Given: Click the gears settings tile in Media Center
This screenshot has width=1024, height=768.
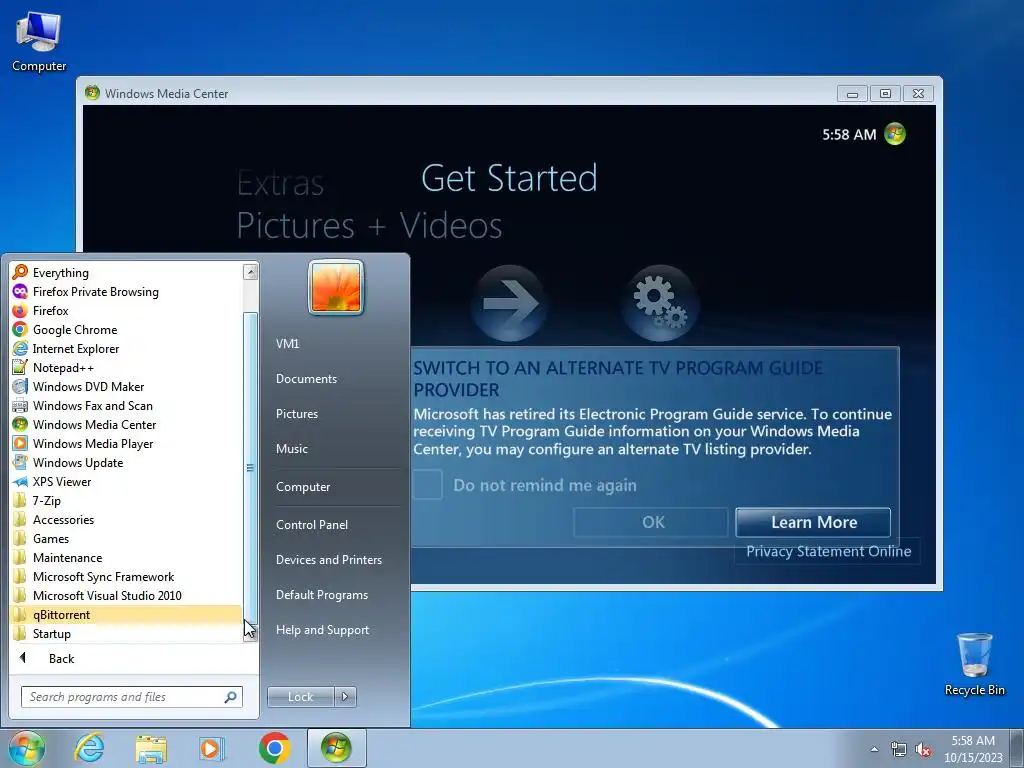Looking at the screenshot, I should click(x=660, y=304).
